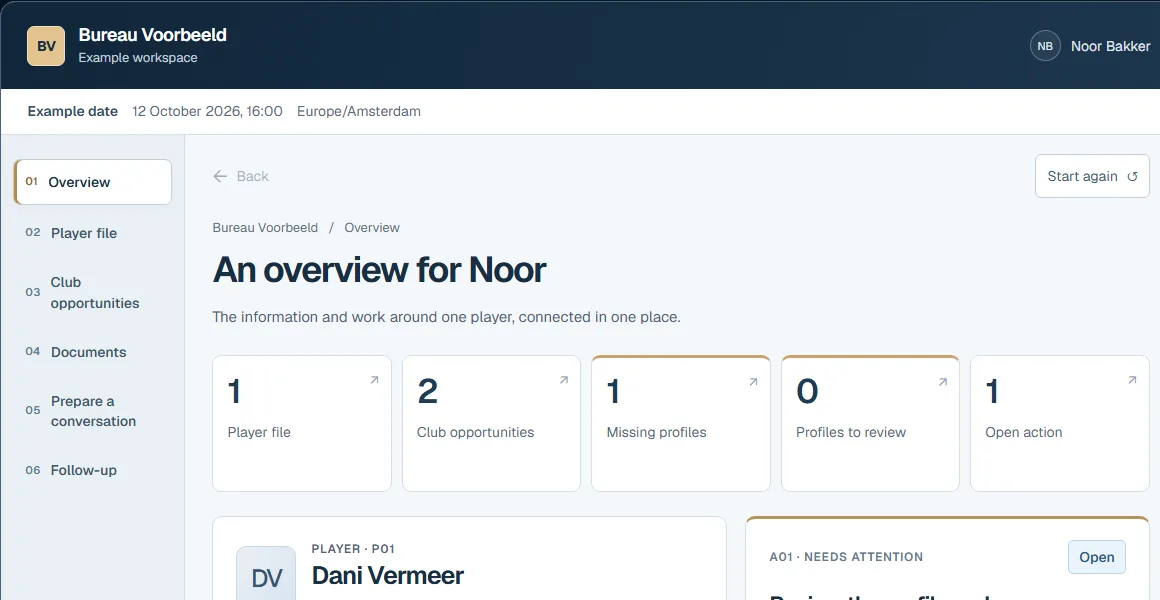
Task: Click the Example workspace subtitle
Action: (x=138, y=58)
